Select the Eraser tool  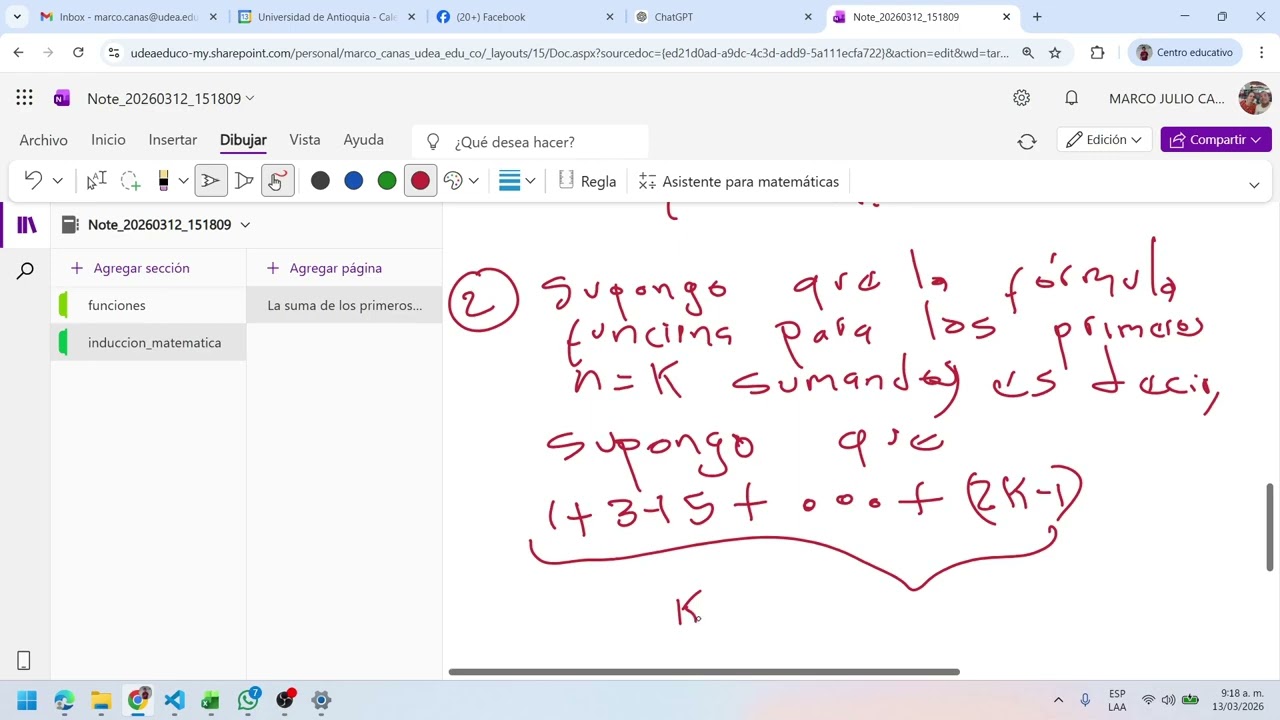coord(163,181)
